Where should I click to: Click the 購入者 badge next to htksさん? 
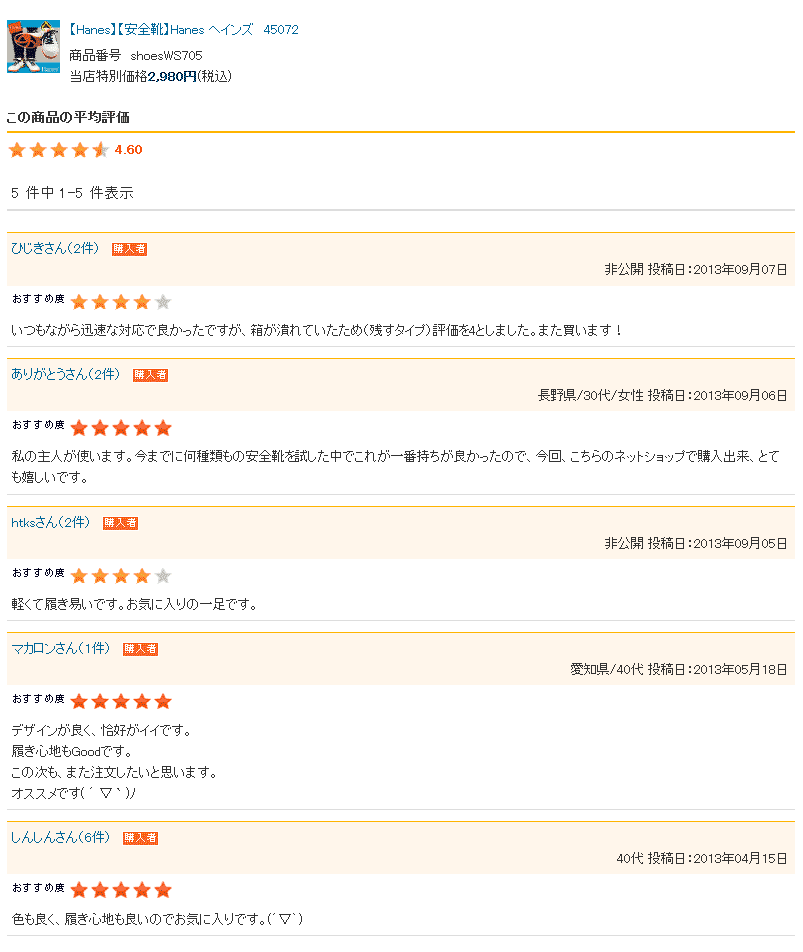click(x=120, y=523)
